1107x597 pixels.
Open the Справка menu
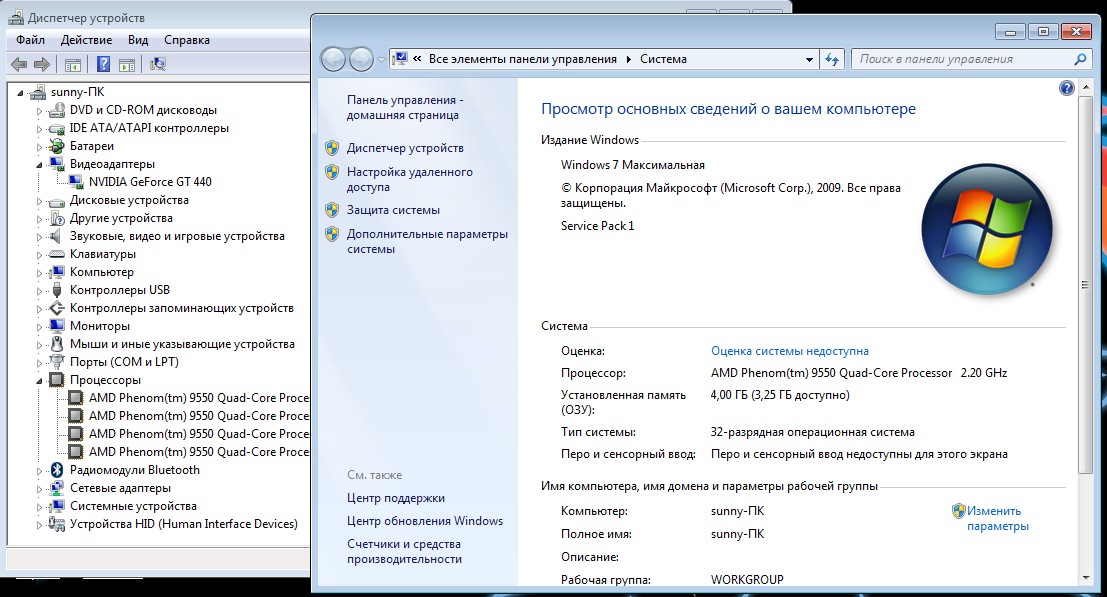[x=187, y=40]
